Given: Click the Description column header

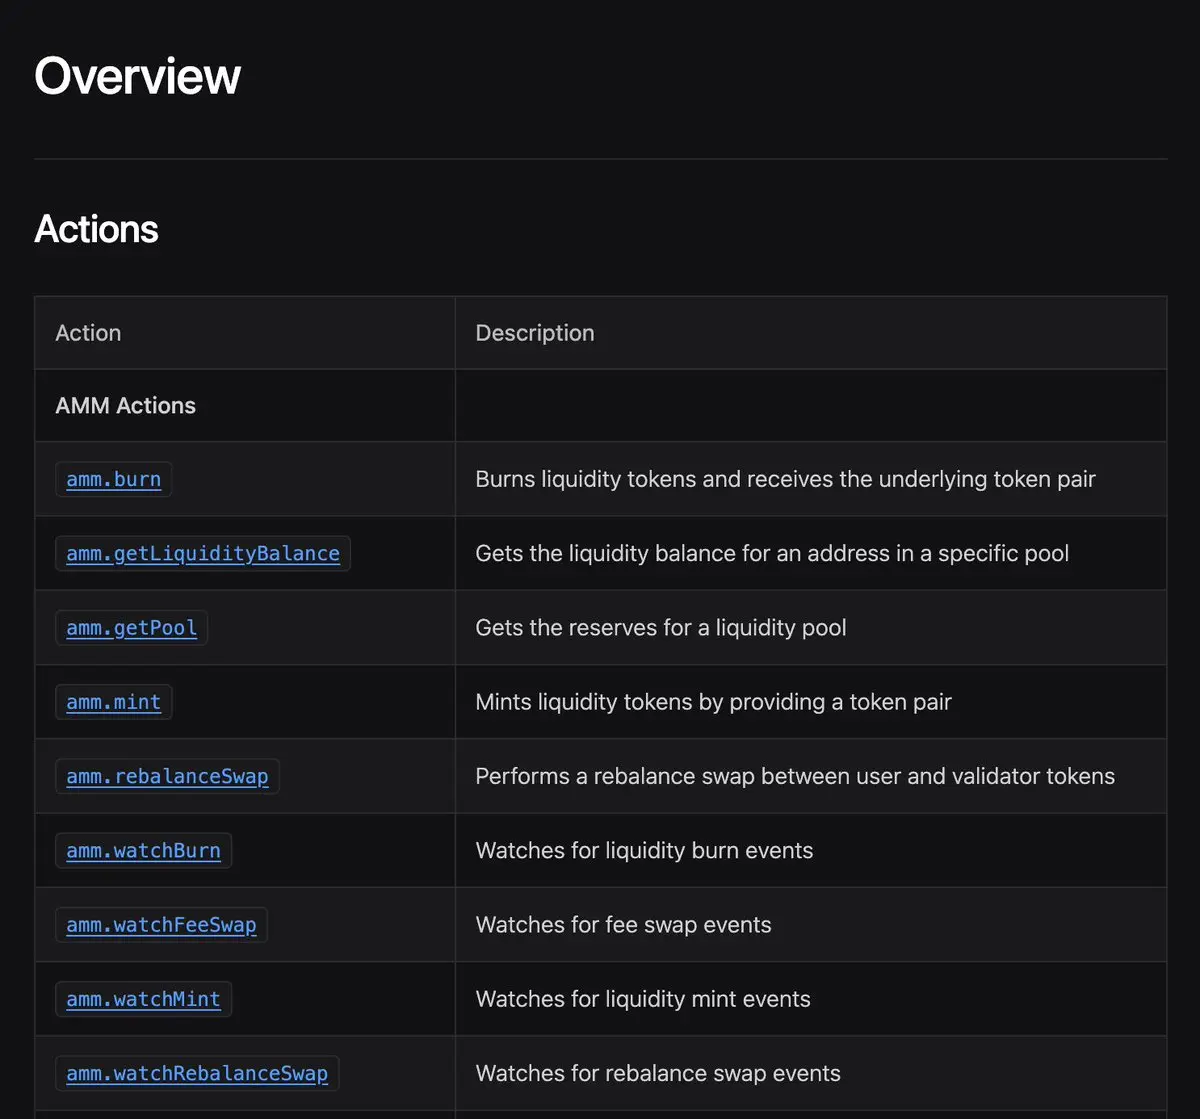Looking at the screenshot, I should tap(535, 333).
